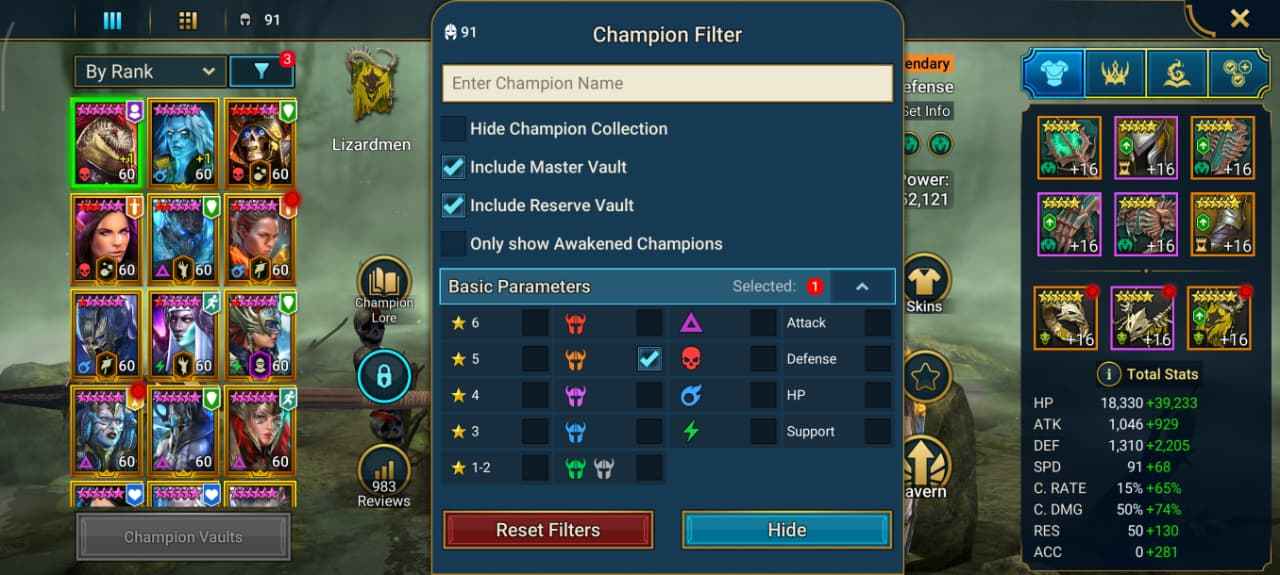Check Hide Champion Collection box

coord(454,129)
